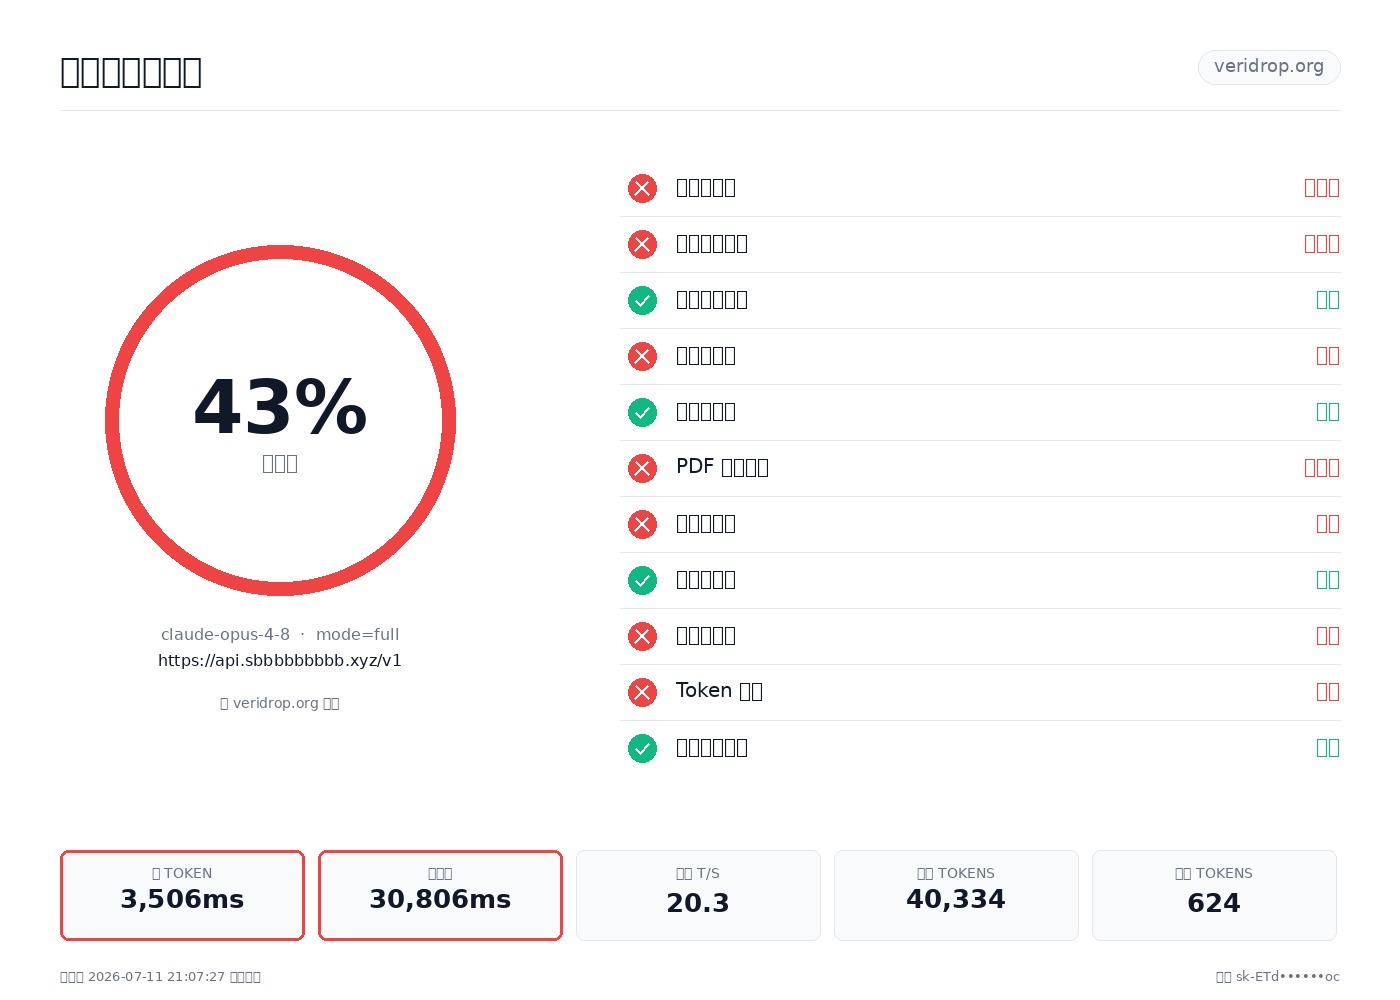Select the Token check row label
The height and width of the screenshot is (1000, 1400).
pos(719,691)
